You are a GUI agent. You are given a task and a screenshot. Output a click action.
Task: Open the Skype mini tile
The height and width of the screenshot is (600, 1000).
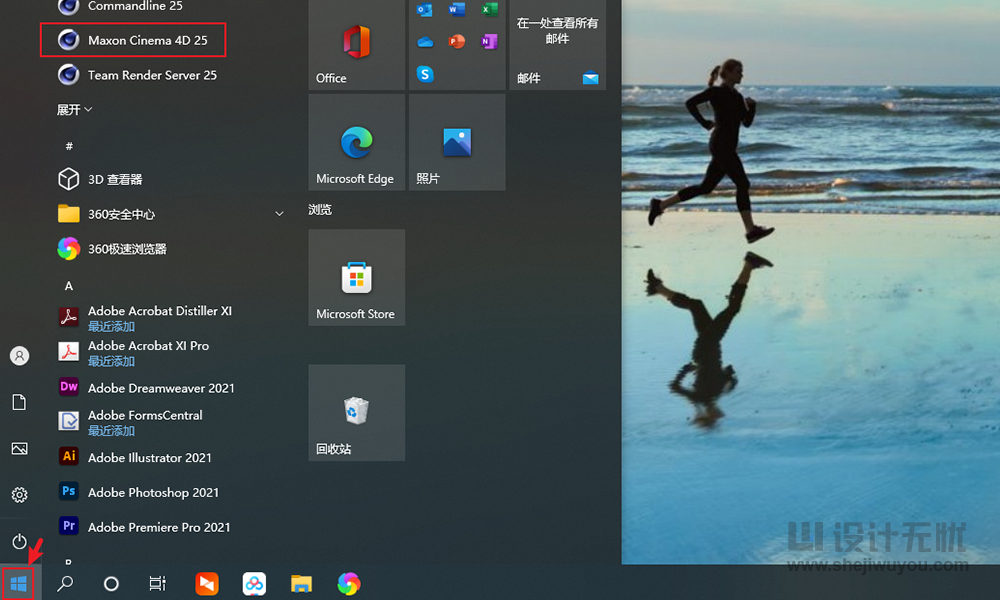425,74
